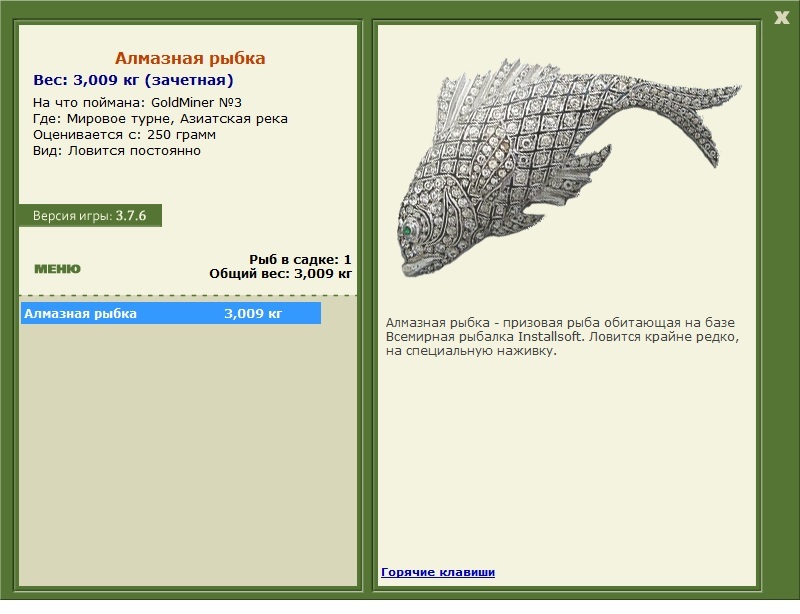Select Алмазная рыбка row in keepnet list
This screenshot has height=614, width=800.
point(171,313)
